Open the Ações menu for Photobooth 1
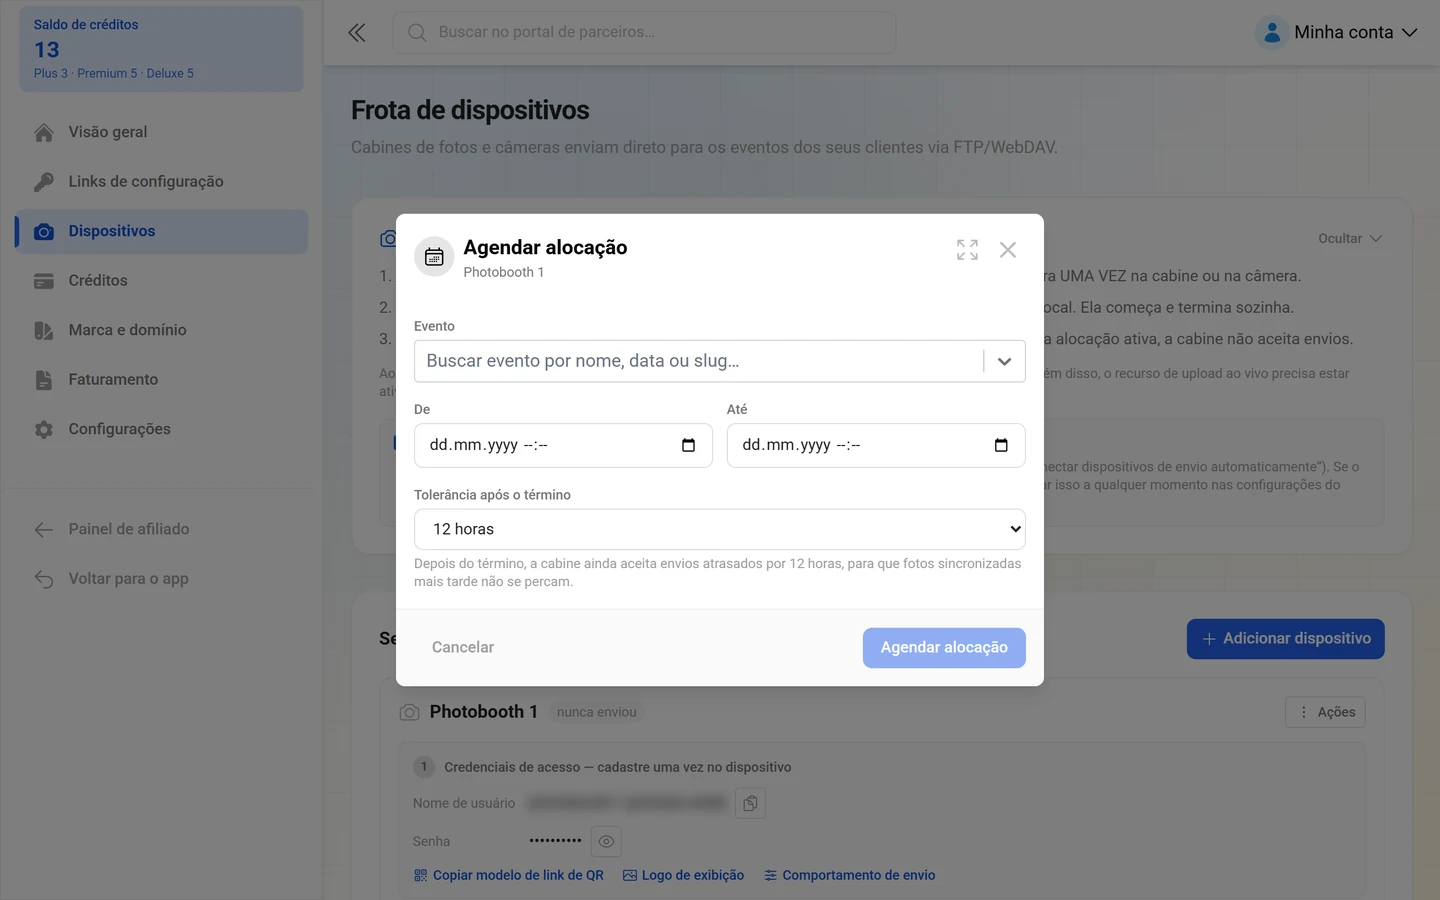This screenshot has width=1440, height=900. tap(1325, 712)
